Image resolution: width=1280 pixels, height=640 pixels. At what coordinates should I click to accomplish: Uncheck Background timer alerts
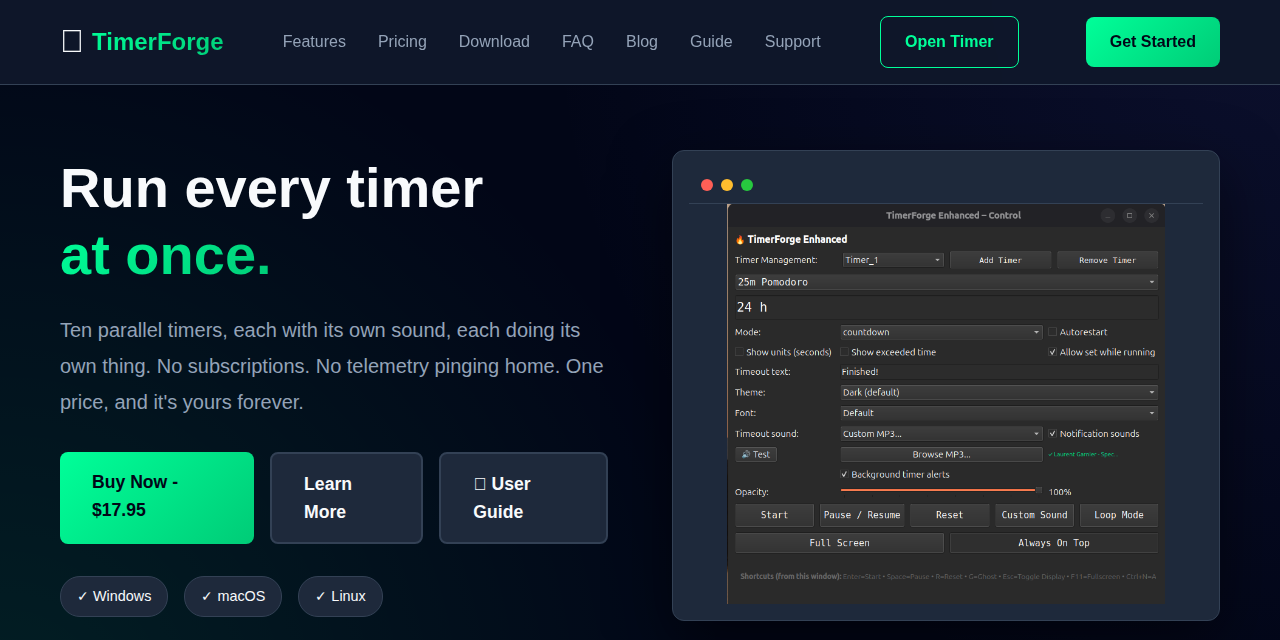pyautogui.click(x=844, y=474)
